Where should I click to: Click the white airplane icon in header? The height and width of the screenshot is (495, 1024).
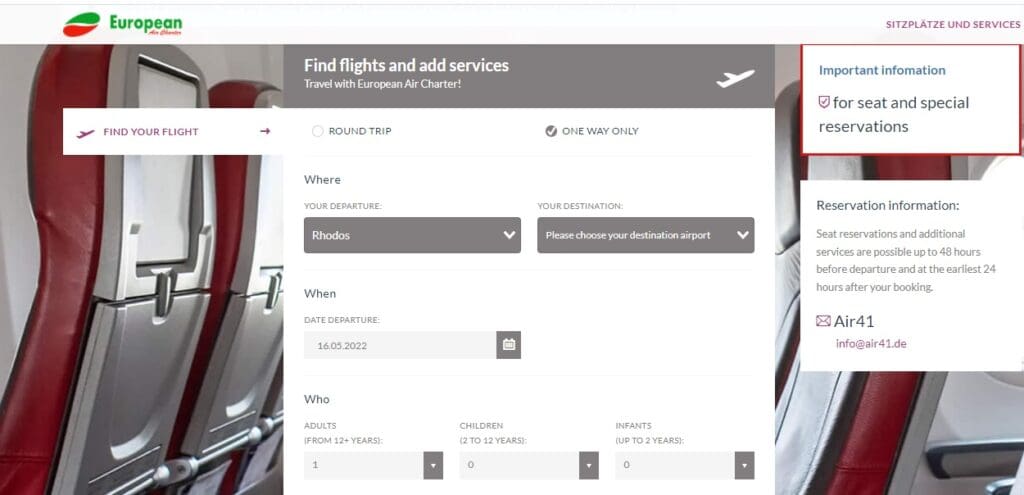pyautogui.click(x=735, y=78)
